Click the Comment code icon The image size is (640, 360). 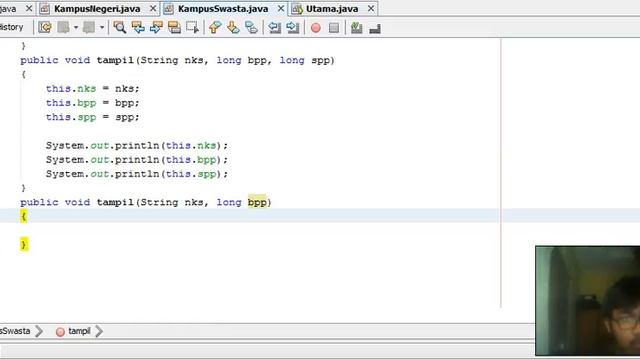(x=356, y=27)
